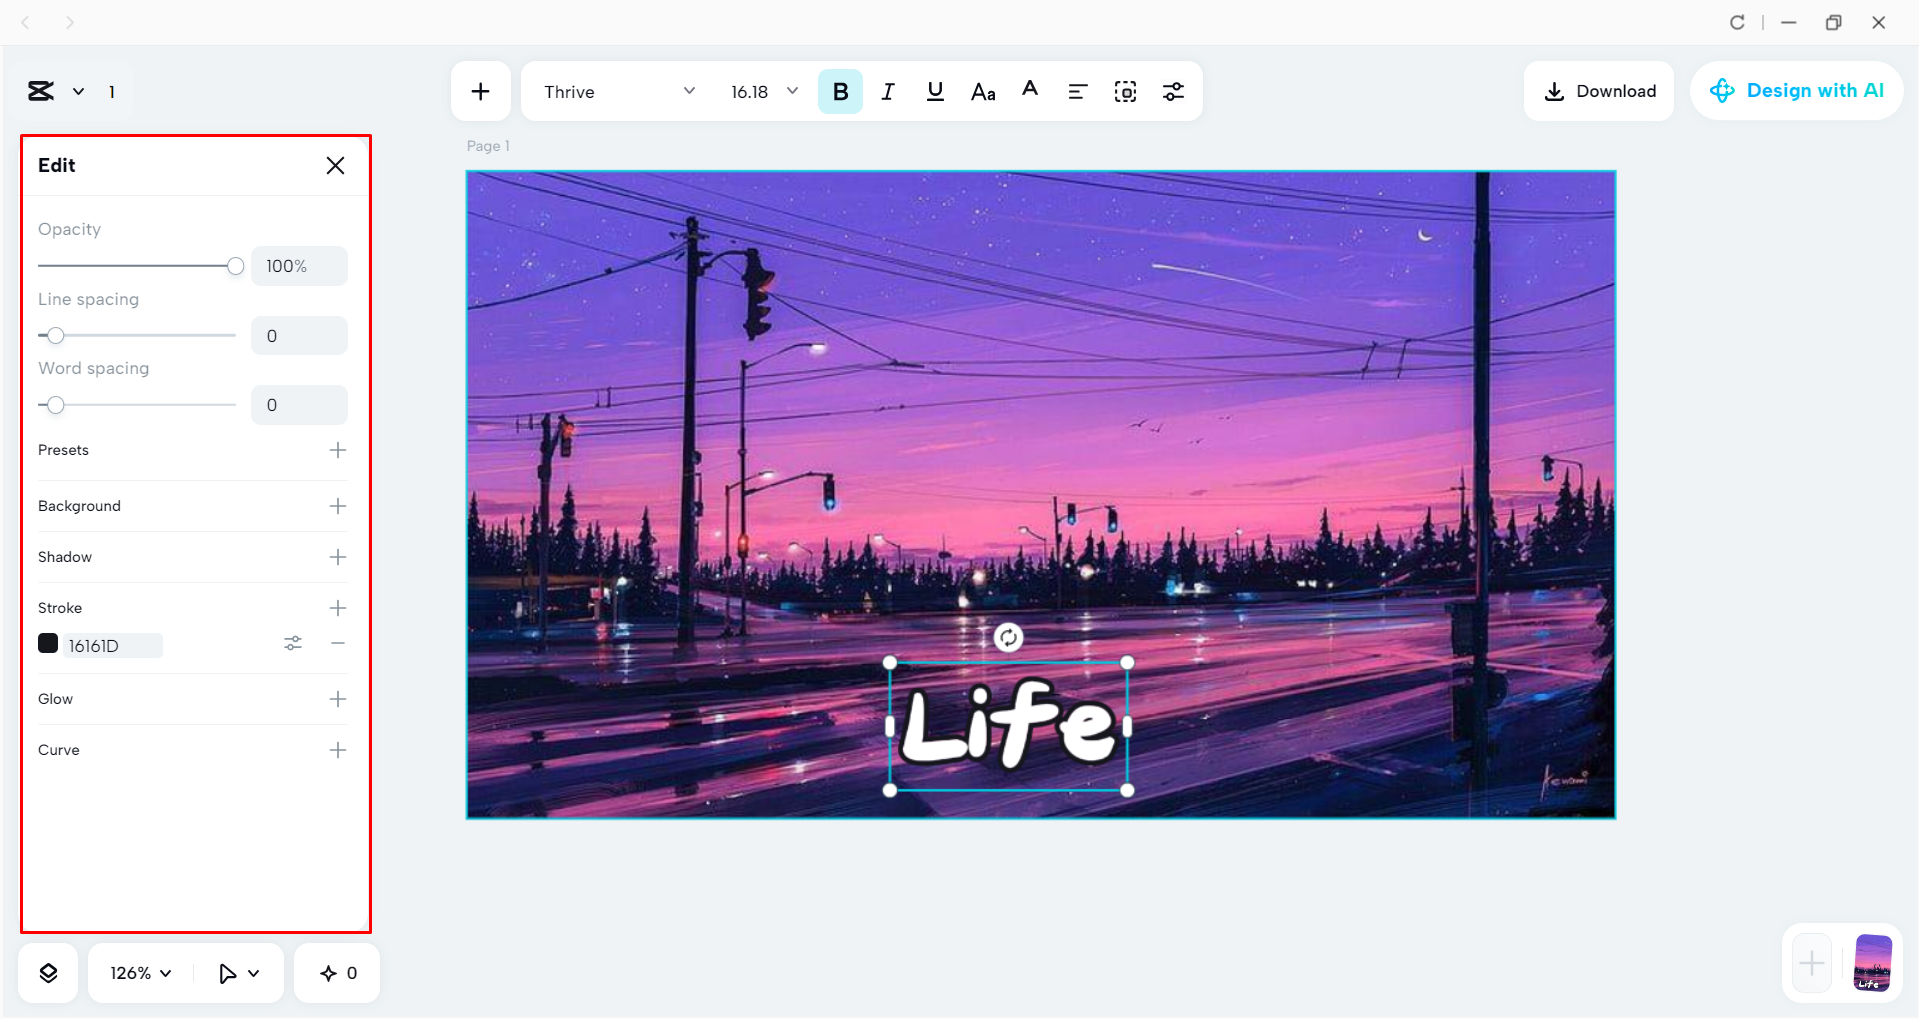Click the frame selection icon in the toolbar
The height and width of the screenshot is (1019, 1919).
(x=1125, y=91)
